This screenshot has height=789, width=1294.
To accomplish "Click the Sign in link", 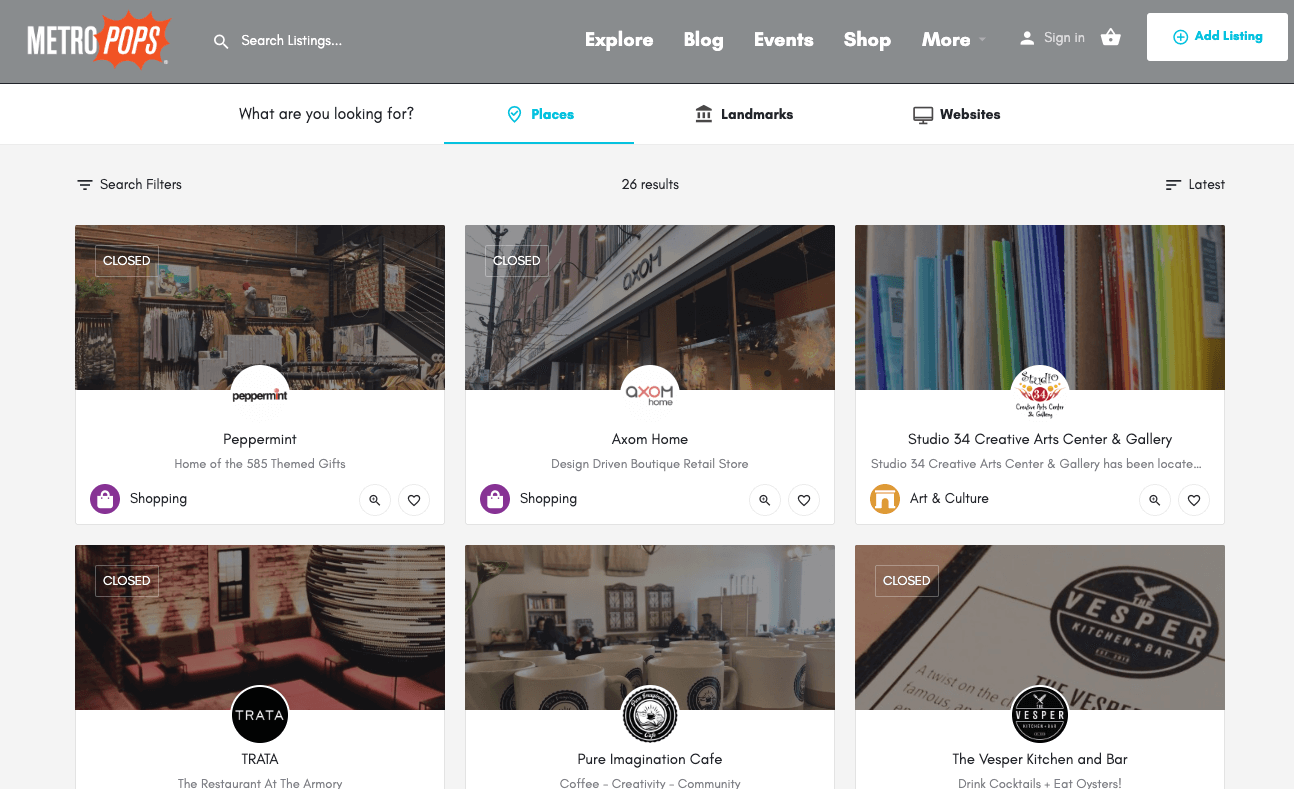I will click(x=1064, y=38).
